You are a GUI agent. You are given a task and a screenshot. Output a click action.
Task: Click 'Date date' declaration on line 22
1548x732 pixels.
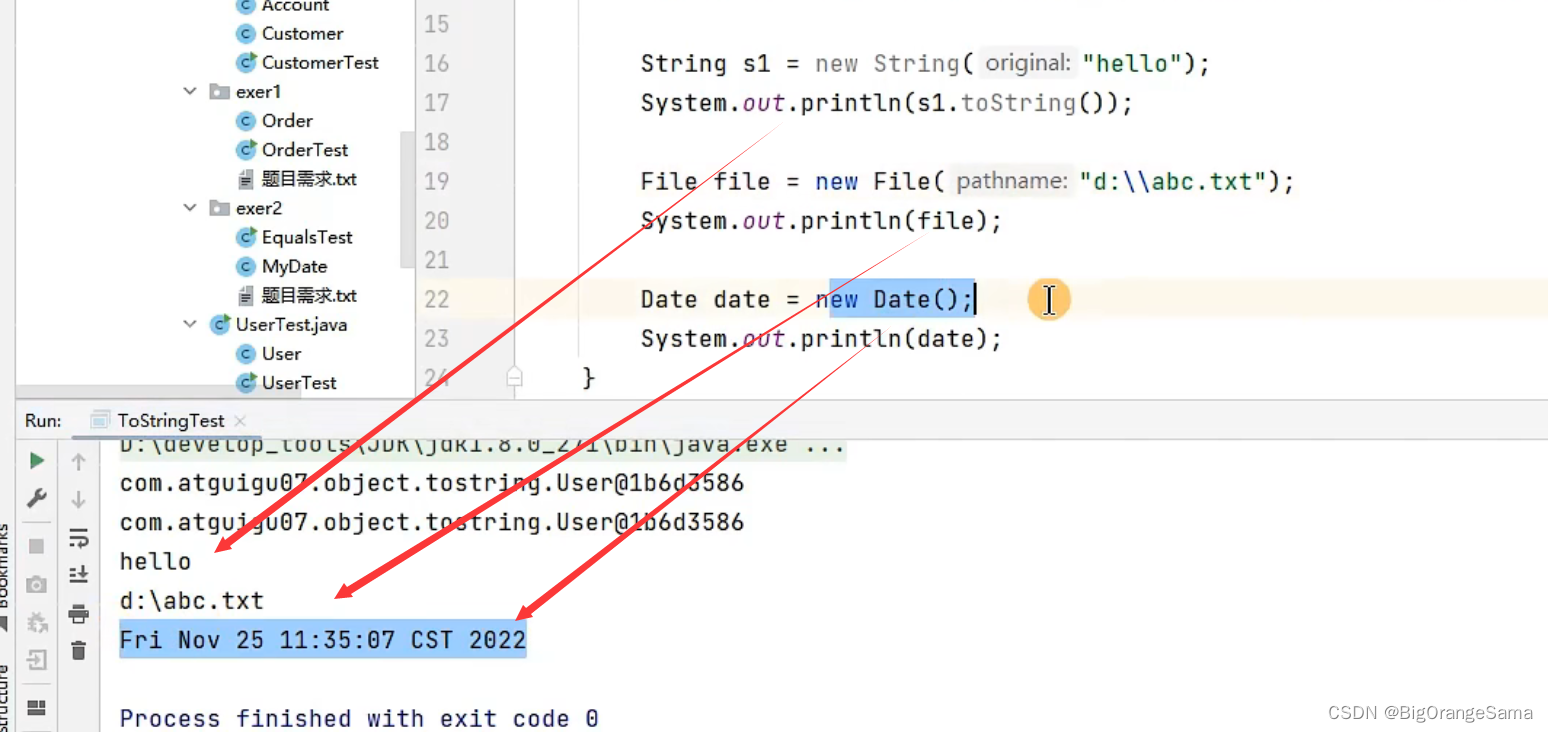pos(705,299)
